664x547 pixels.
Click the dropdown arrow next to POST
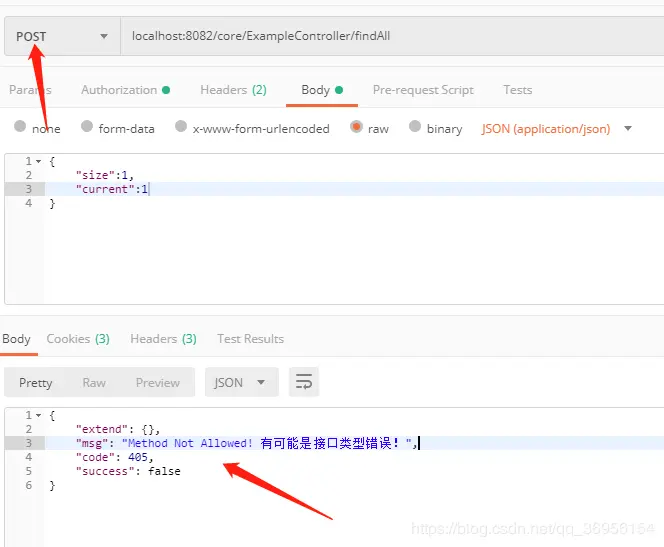click(x=104, y=36)
